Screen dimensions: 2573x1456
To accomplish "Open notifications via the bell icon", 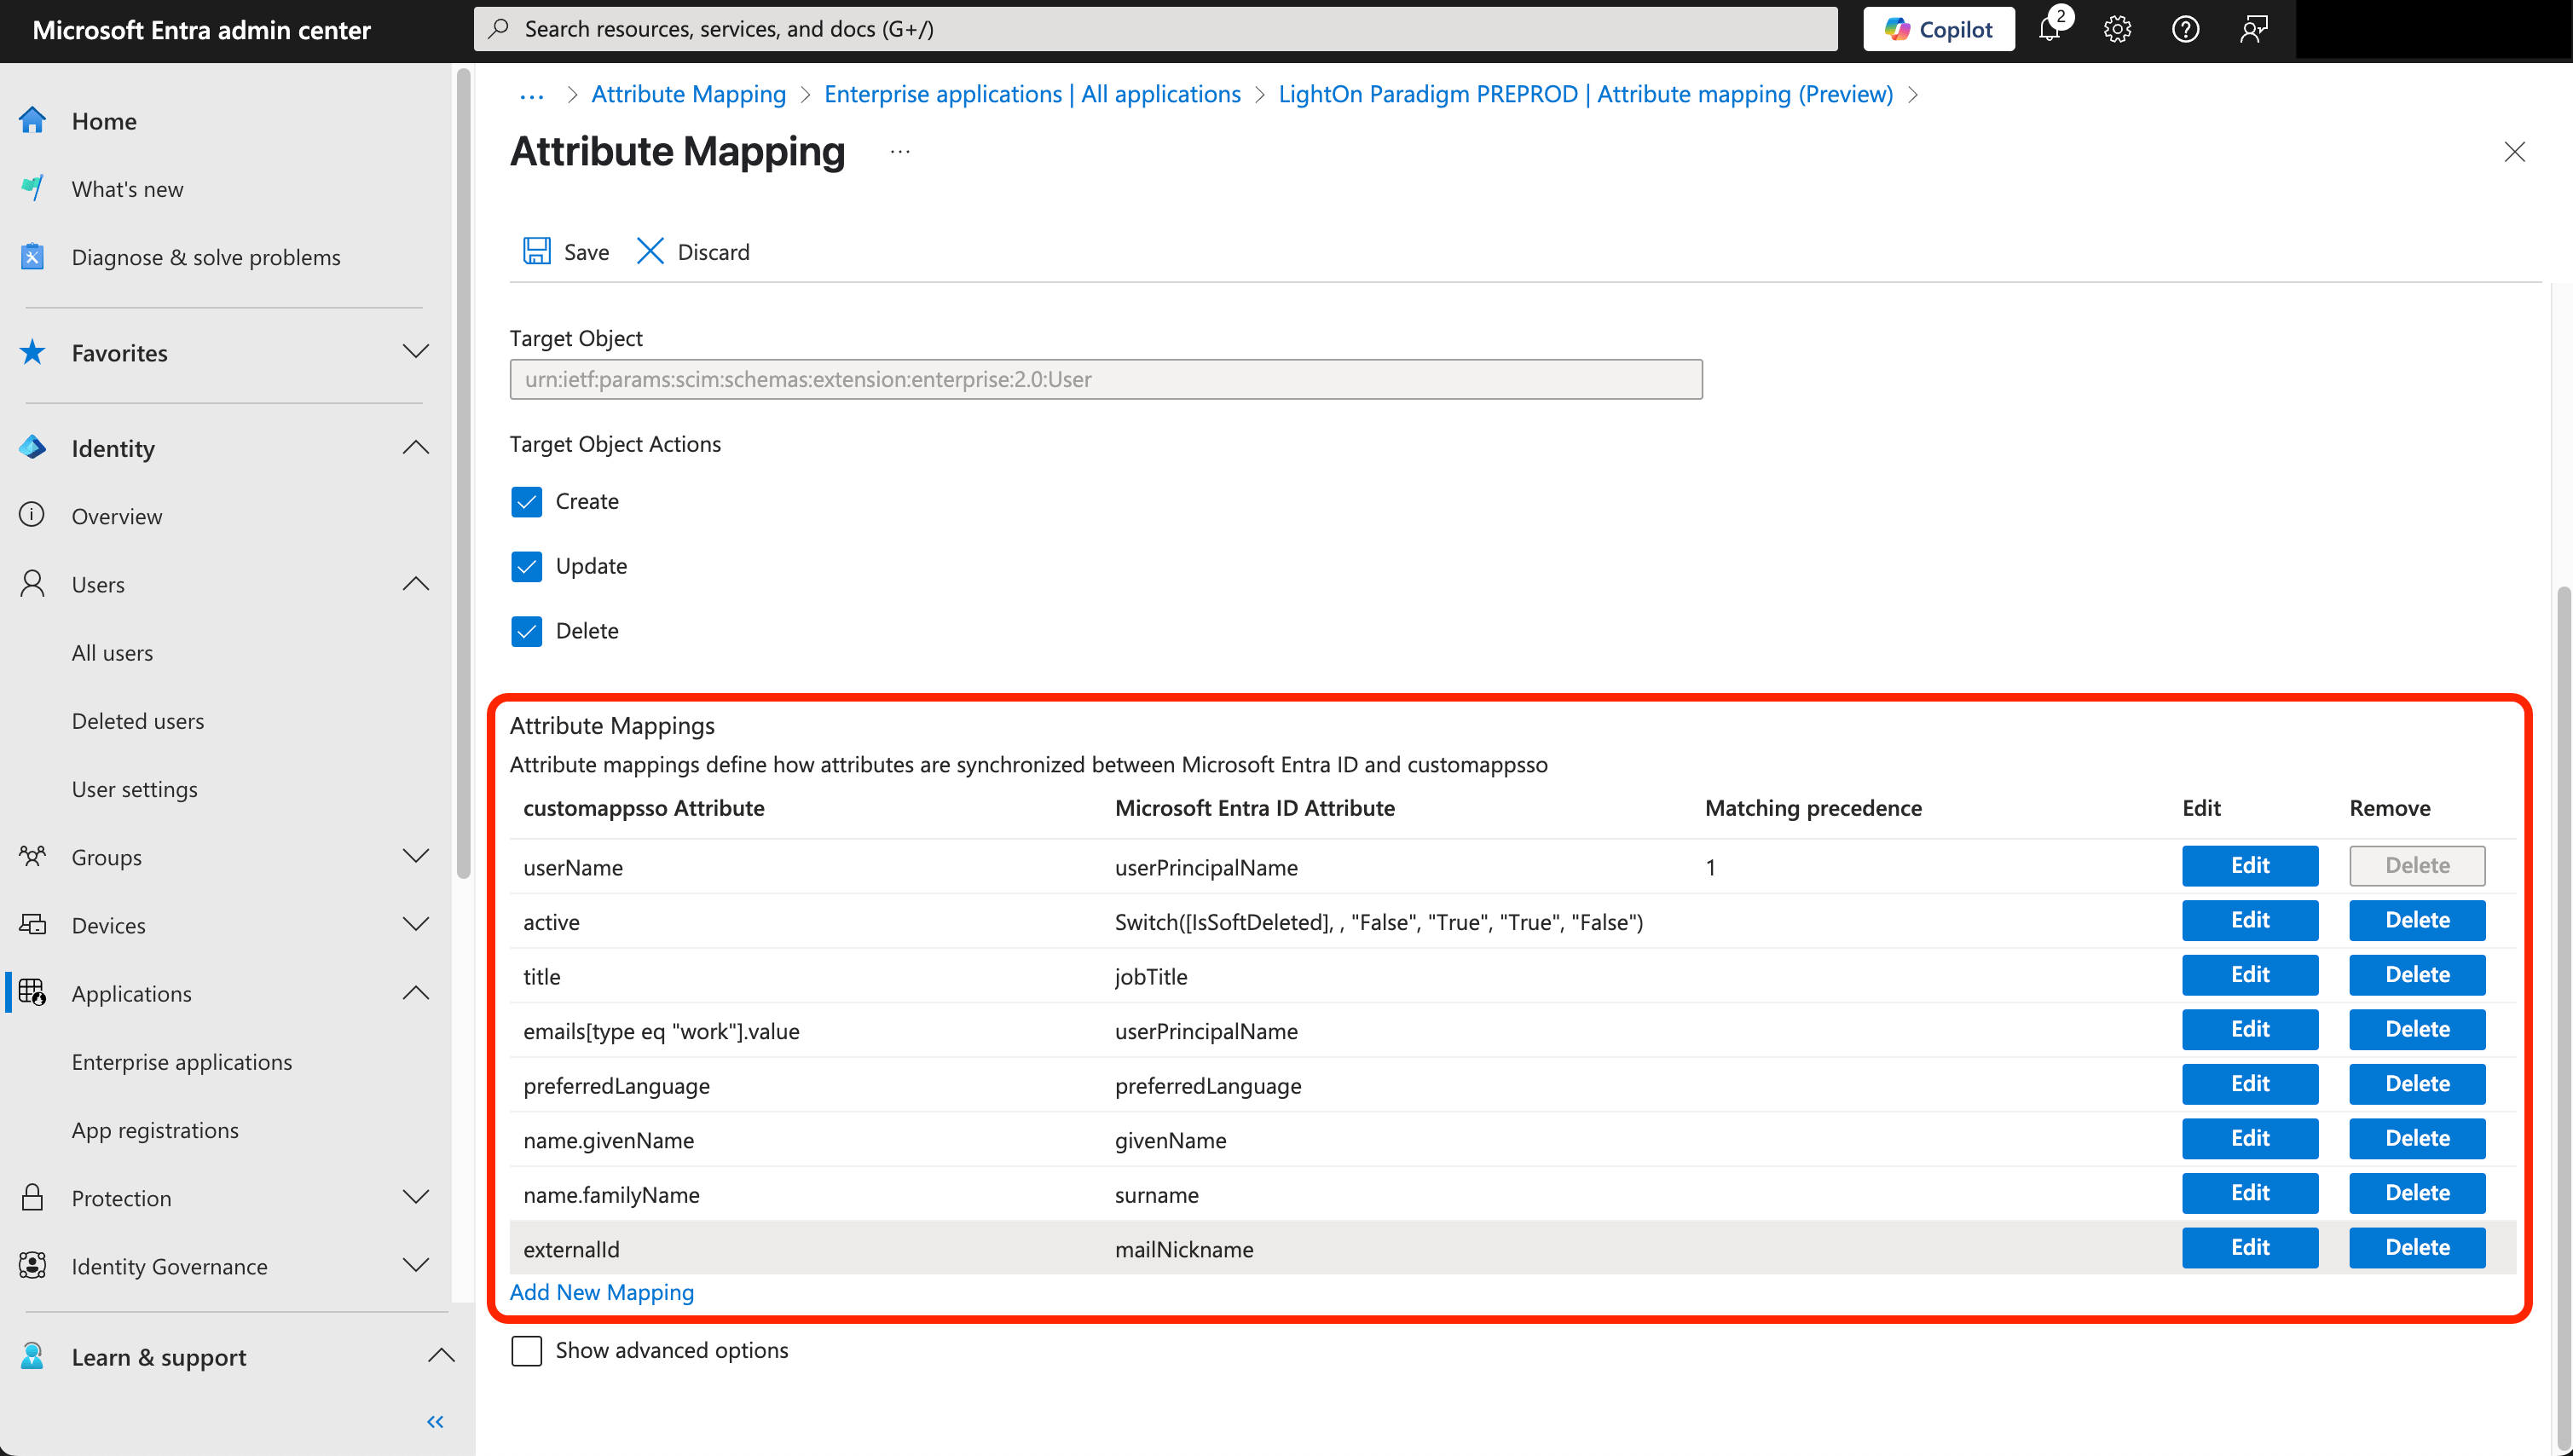I will point(2050,29).
